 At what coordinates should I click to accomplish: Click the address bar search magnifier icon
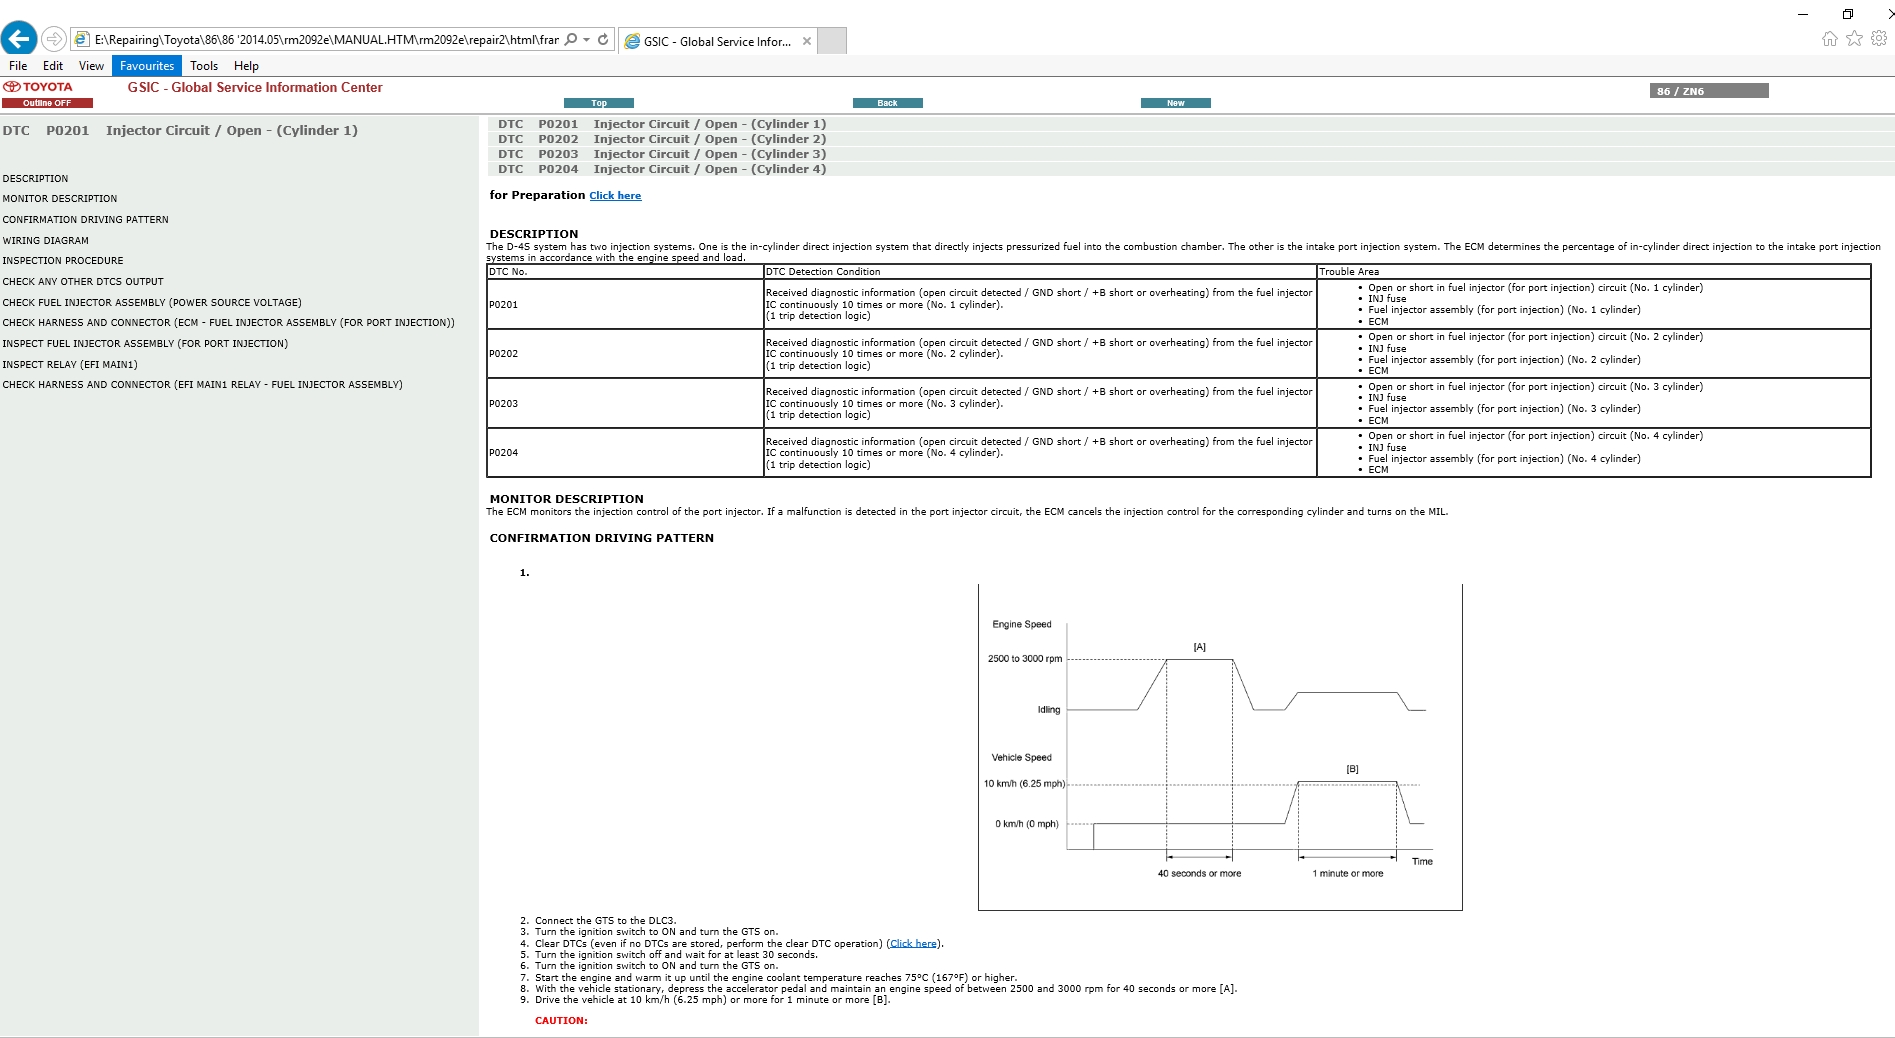(x=570, y=40)
